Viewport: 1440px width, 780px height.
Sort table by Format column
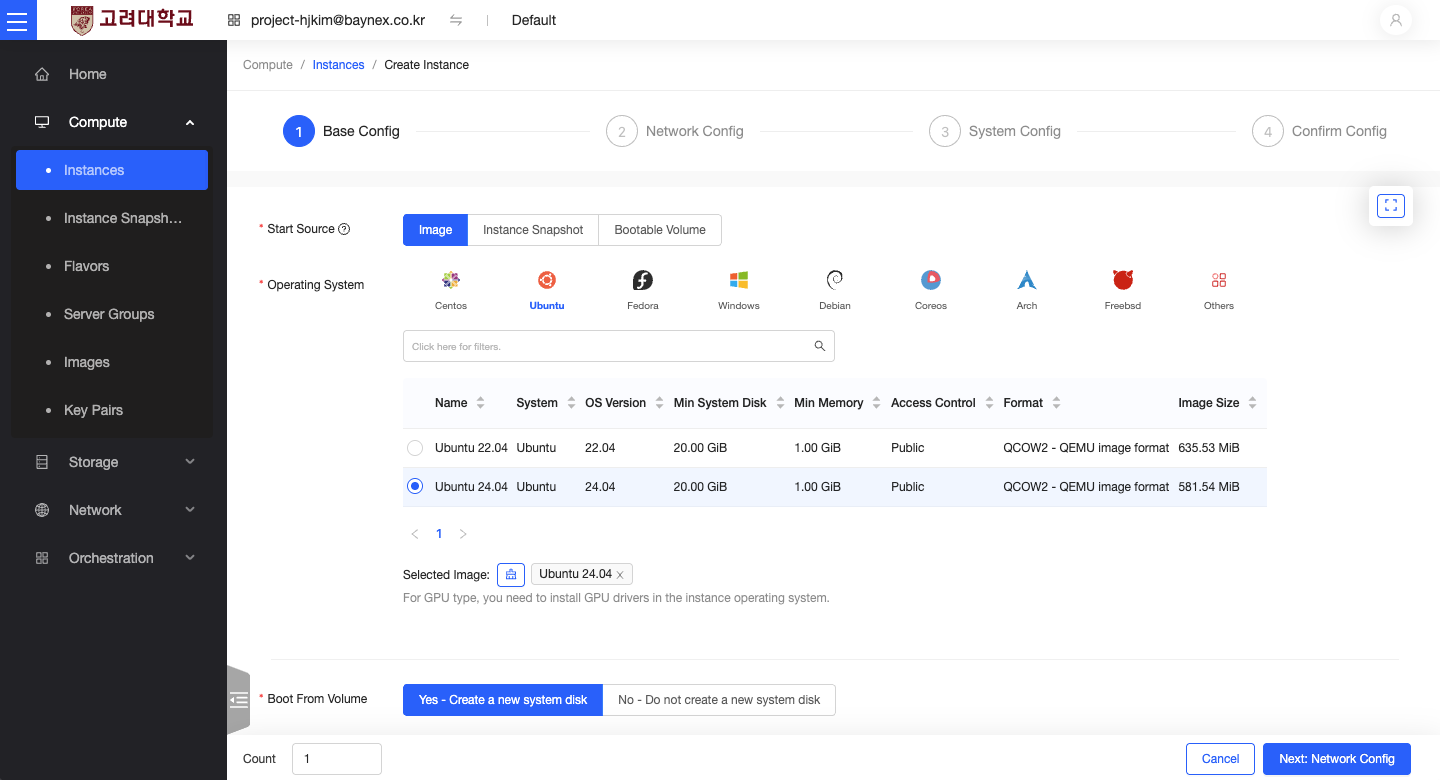pos(1057,403)
